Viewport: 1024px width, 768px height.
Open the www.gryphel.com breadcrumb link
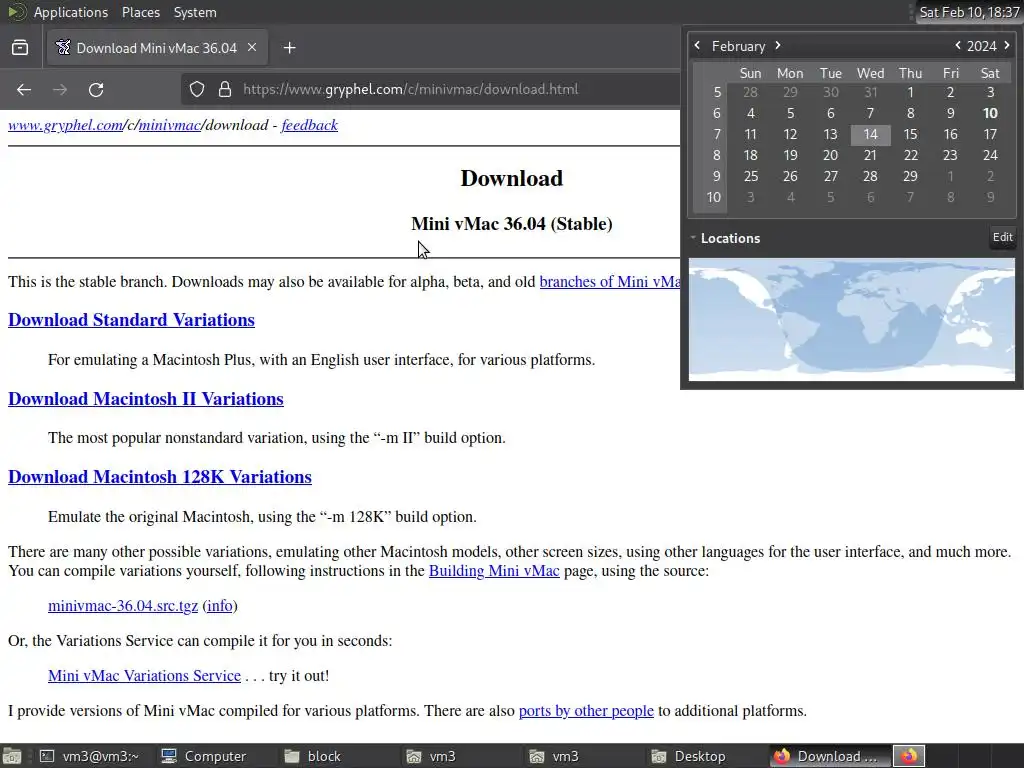click(65, 125)
